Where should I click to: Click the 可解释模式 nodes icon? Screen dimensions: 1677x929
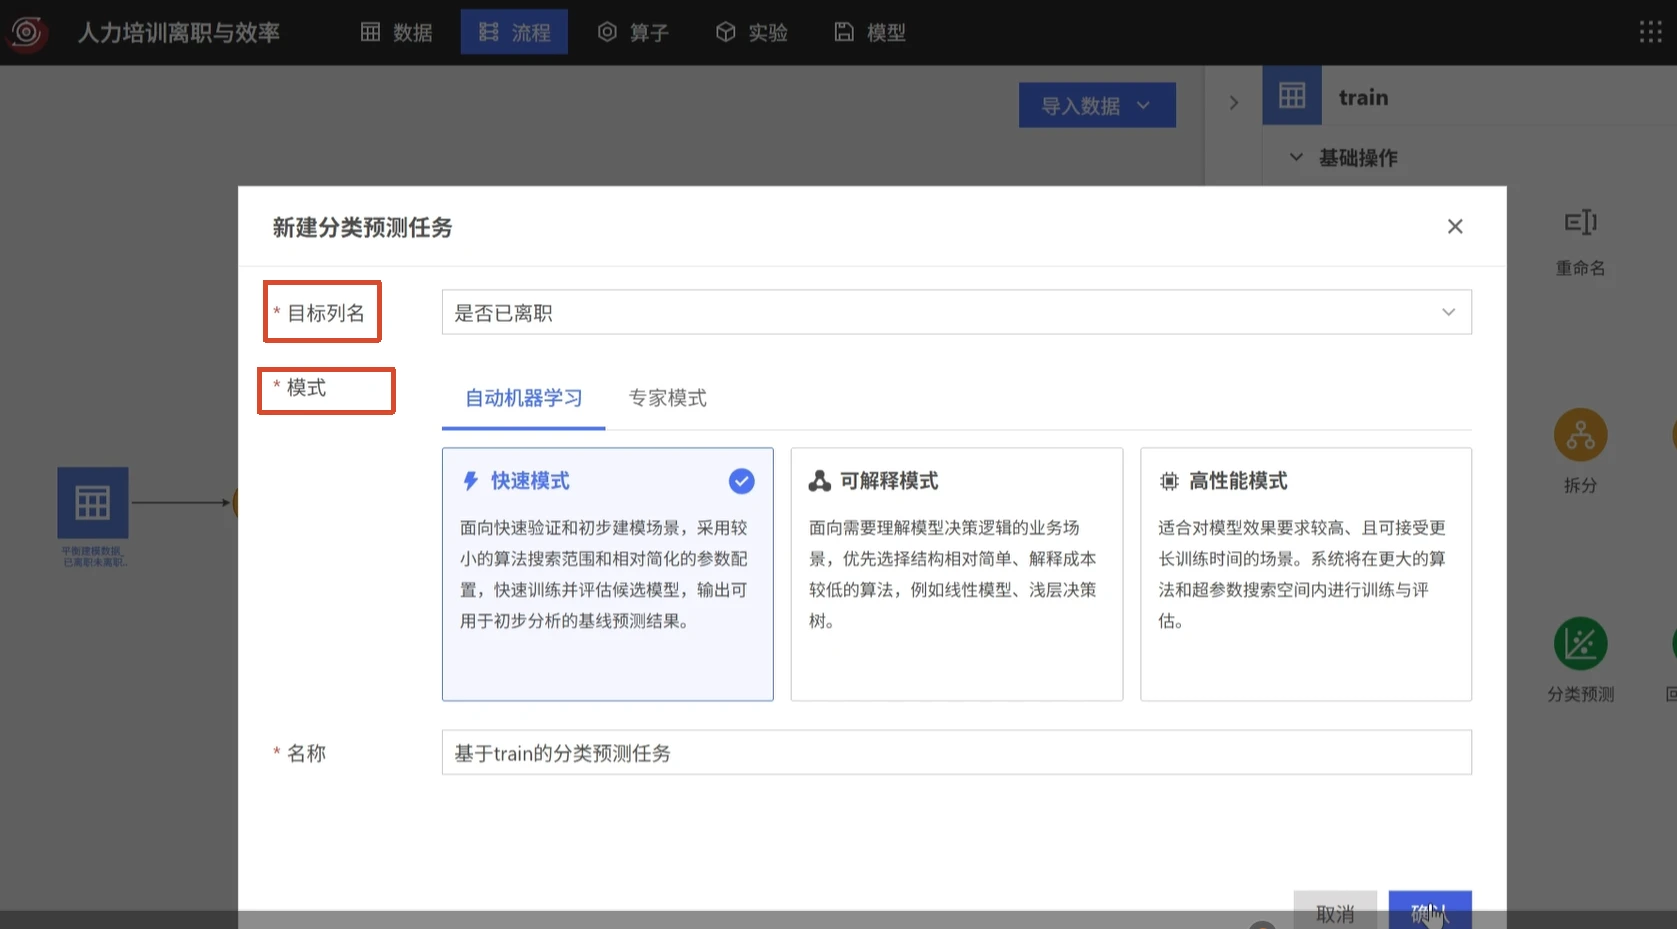[x=820, y=481]
